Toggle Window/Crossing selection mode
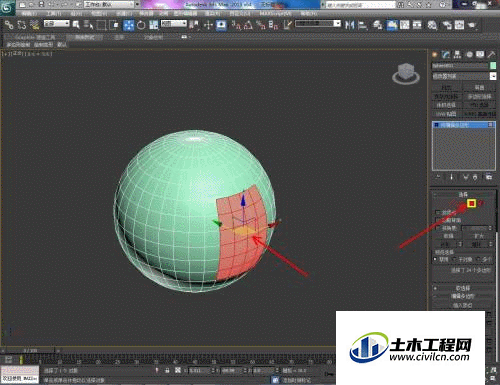Image resolution: width=500 pixels, height=385 pixels. click(114, 25)
